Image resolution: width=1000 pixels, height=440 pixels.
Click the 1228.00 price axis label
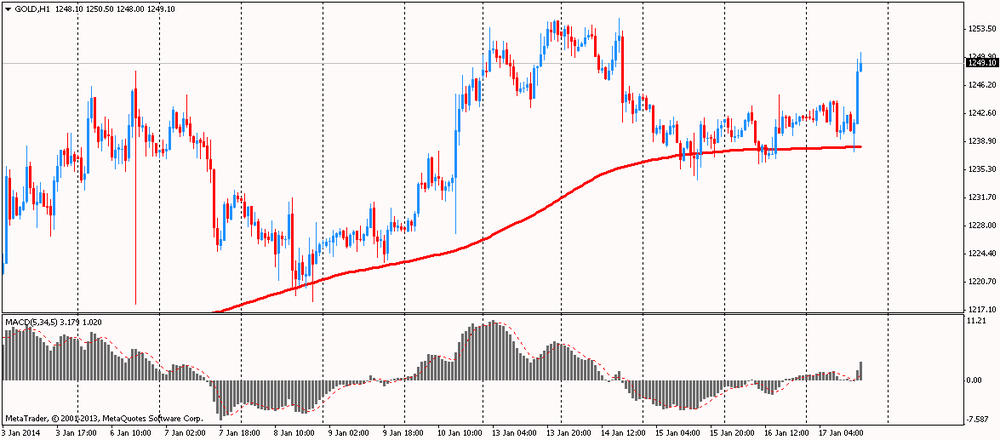click(982, 225)
